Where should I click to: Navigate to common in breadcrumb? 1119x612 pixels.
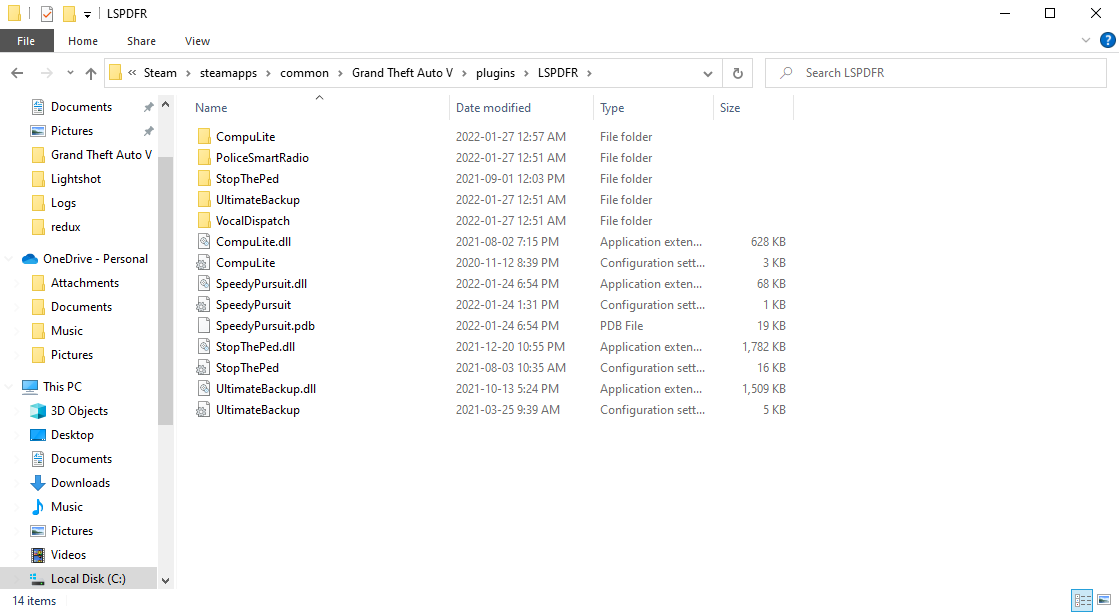pos(304,73)
